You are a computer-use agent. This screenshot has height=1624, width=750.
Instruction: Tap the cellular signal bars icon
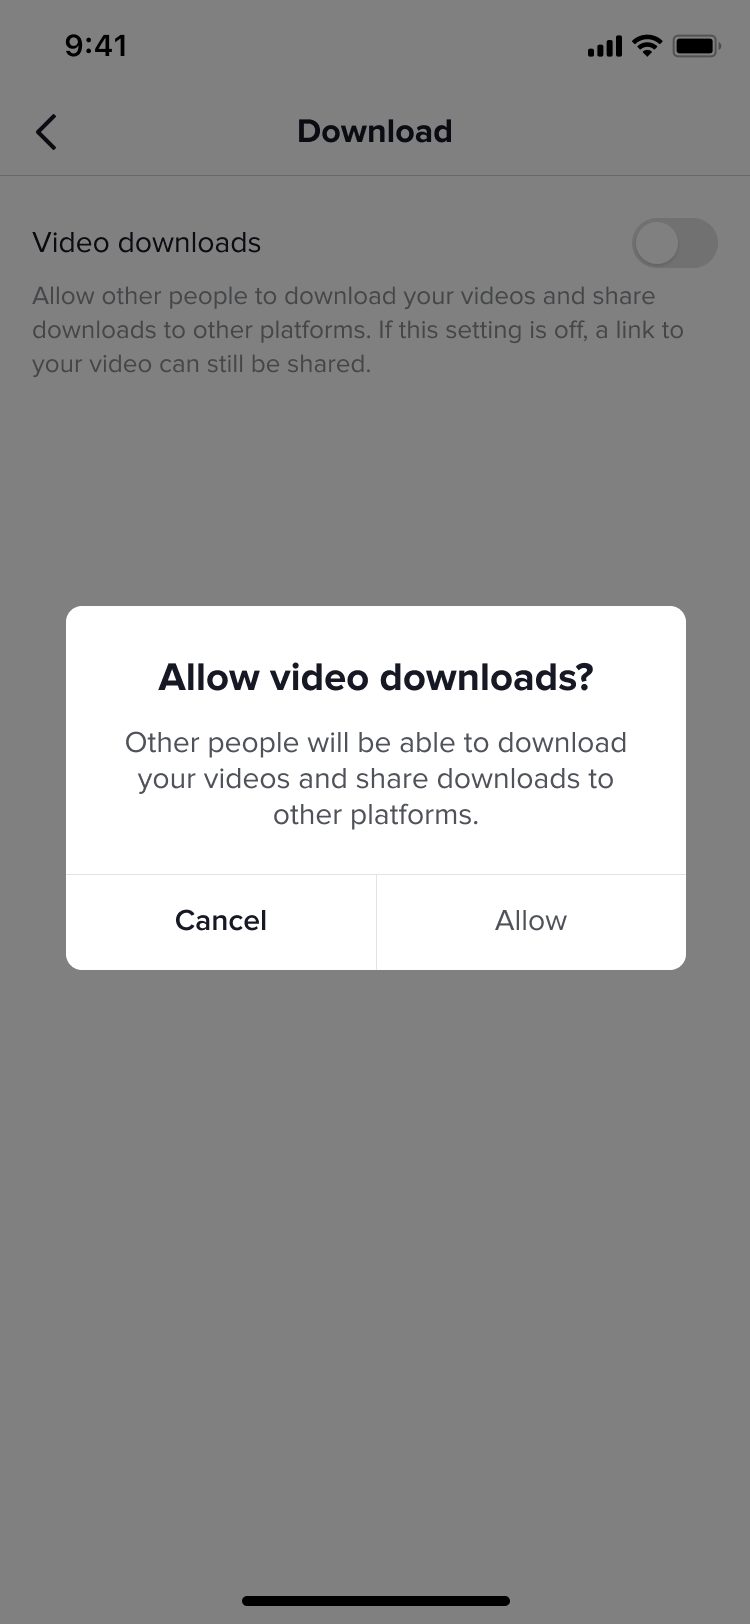pyautogui.click(x=605, y=46)
